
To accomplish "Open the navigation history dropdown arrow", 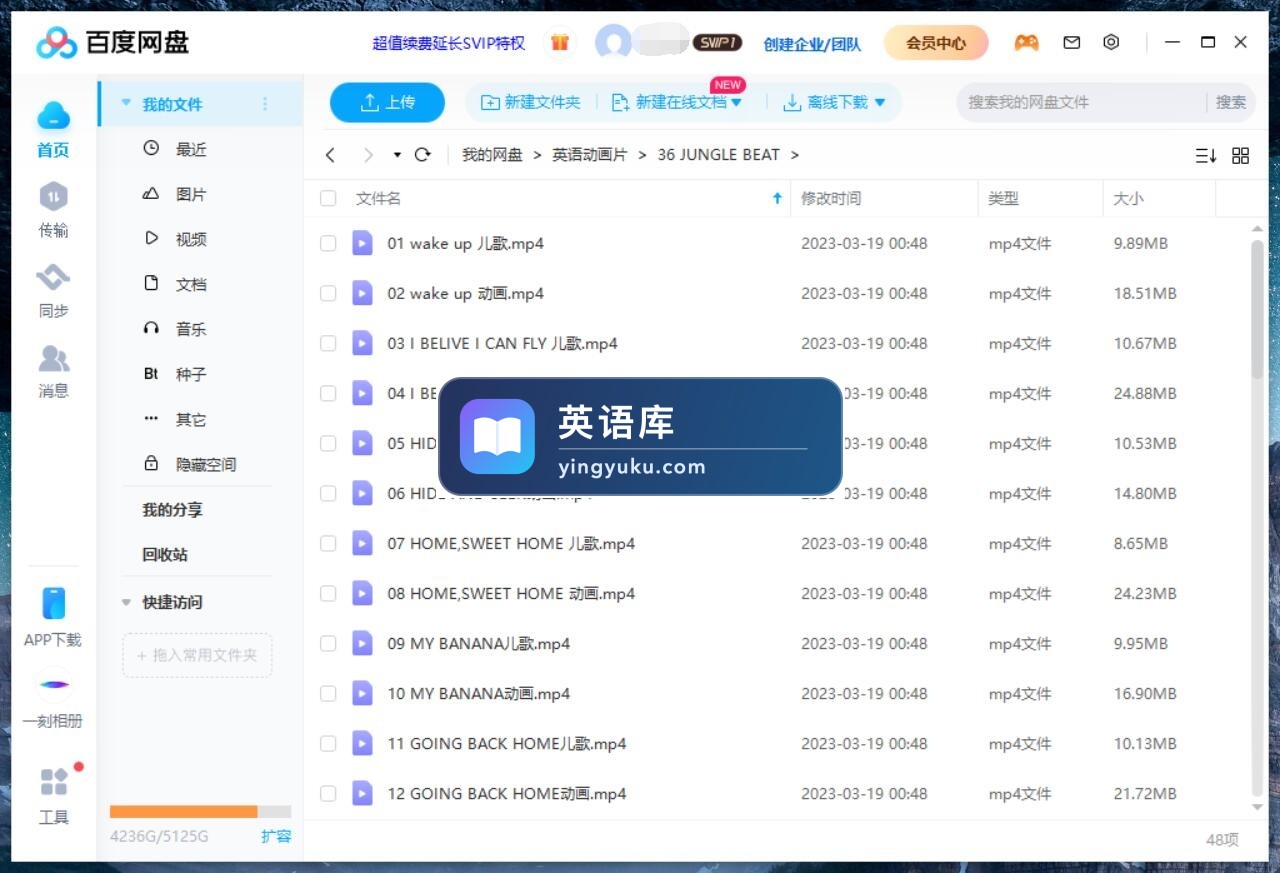I will pos(397,155).
